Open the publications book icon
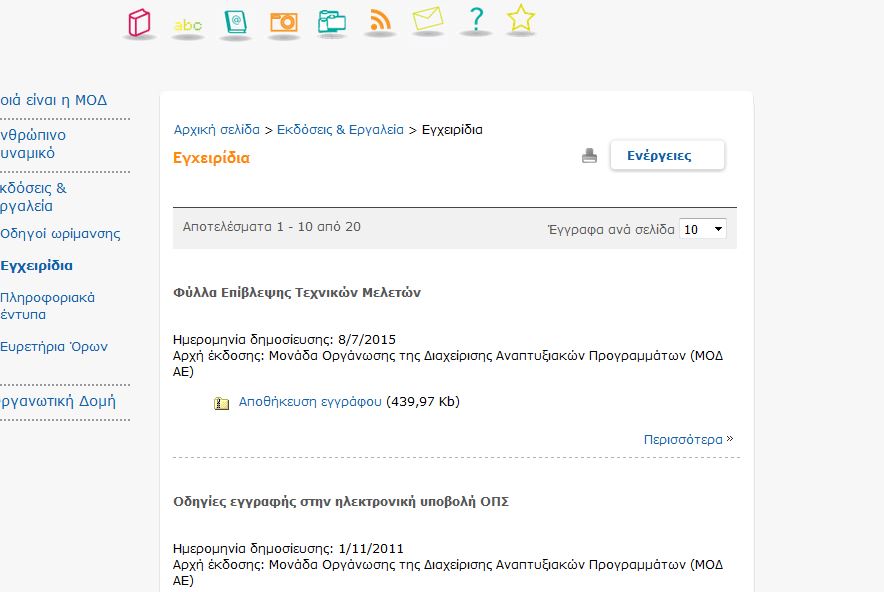Viewport: 884px width, 592px height. pos(138,23)
